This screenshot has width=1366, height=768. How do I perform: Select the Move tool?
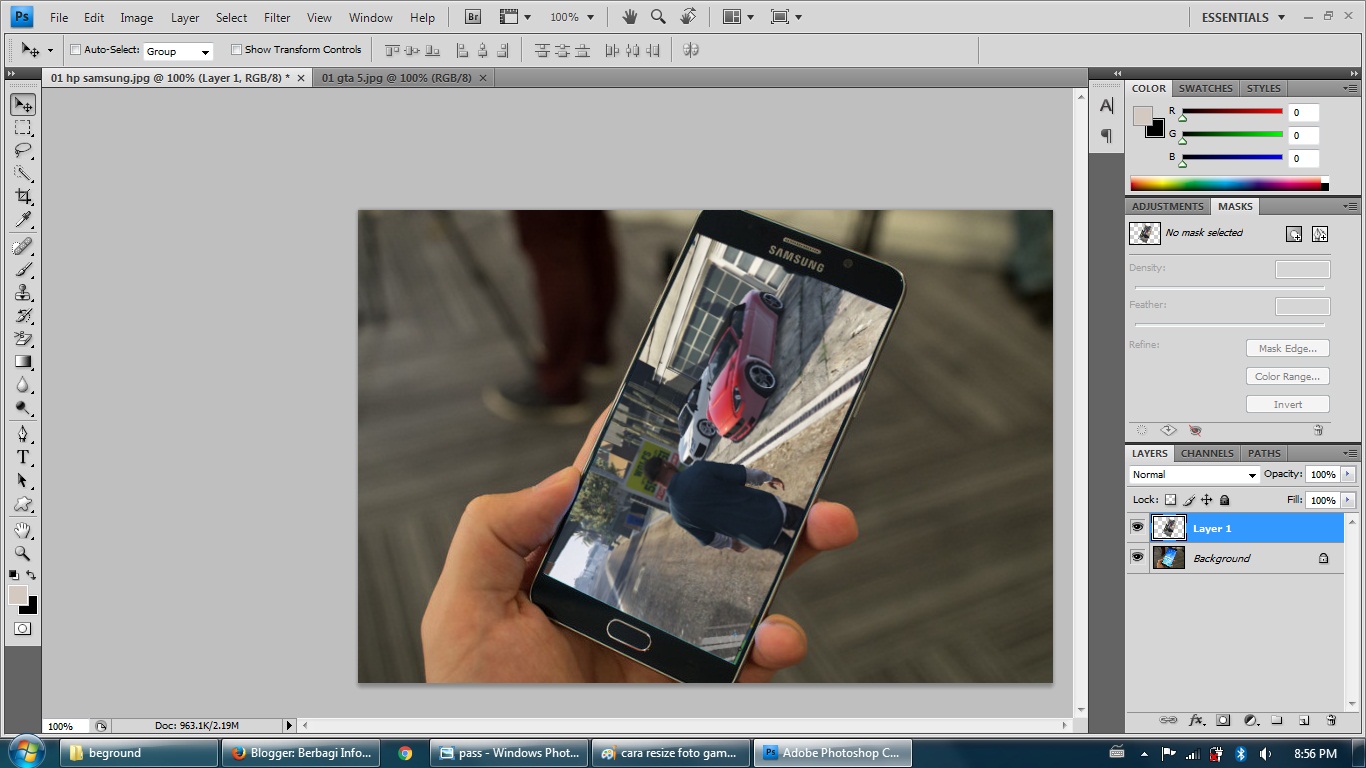(23, 105)
